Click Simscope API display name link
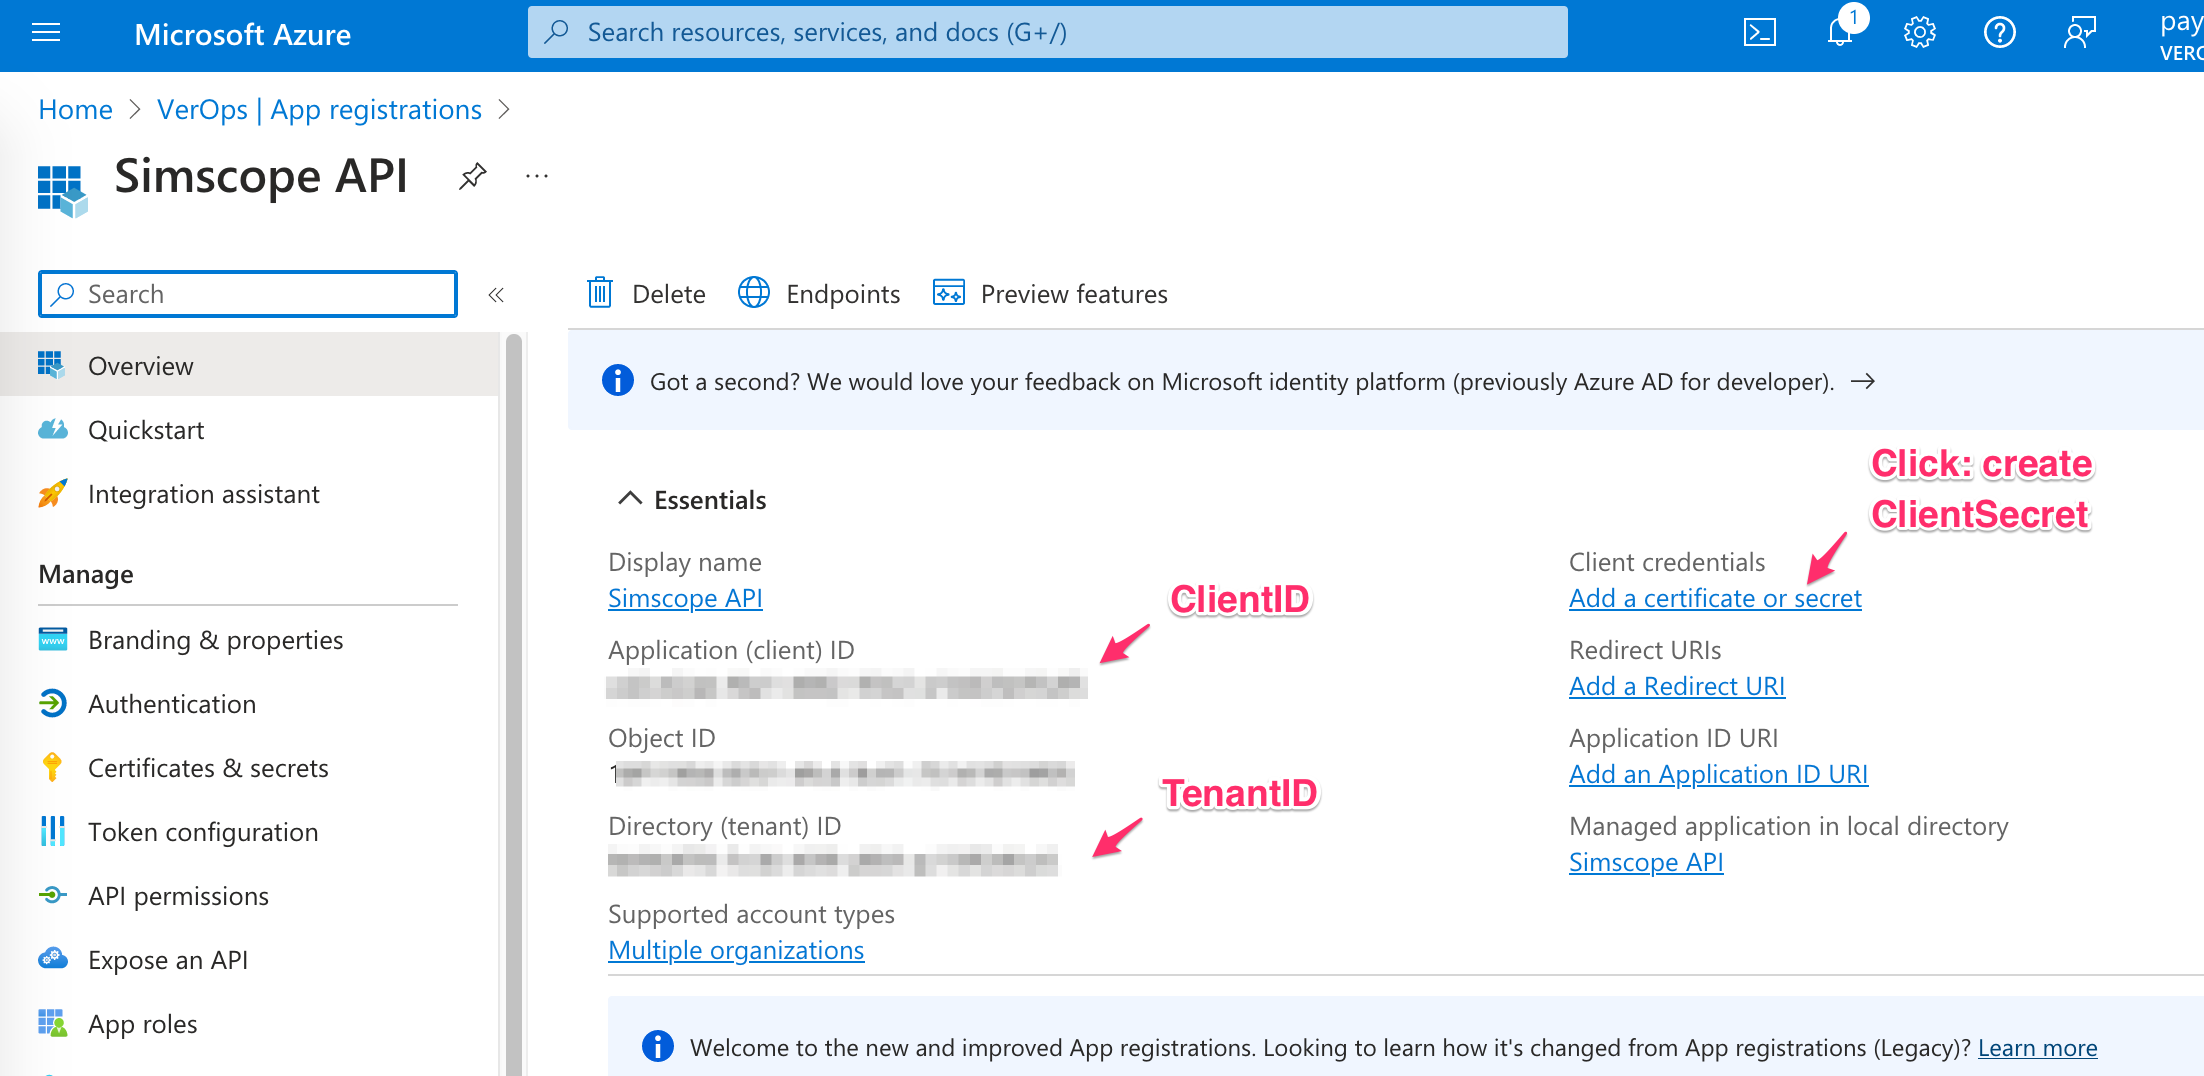Viewport: 2204px width, 1076px height. (685, 598)
